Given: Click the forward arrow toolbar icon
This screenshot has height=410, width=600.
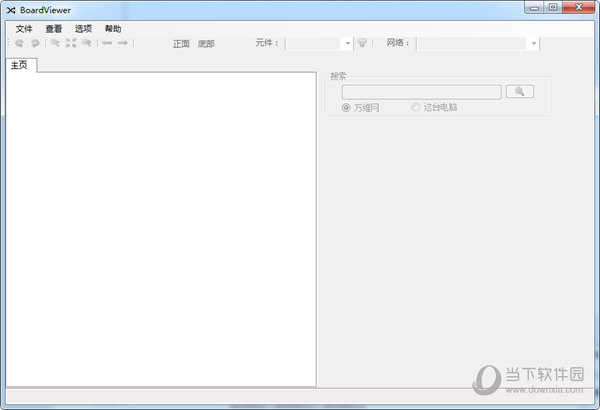Looking at the screenshot, I should 123,43.
